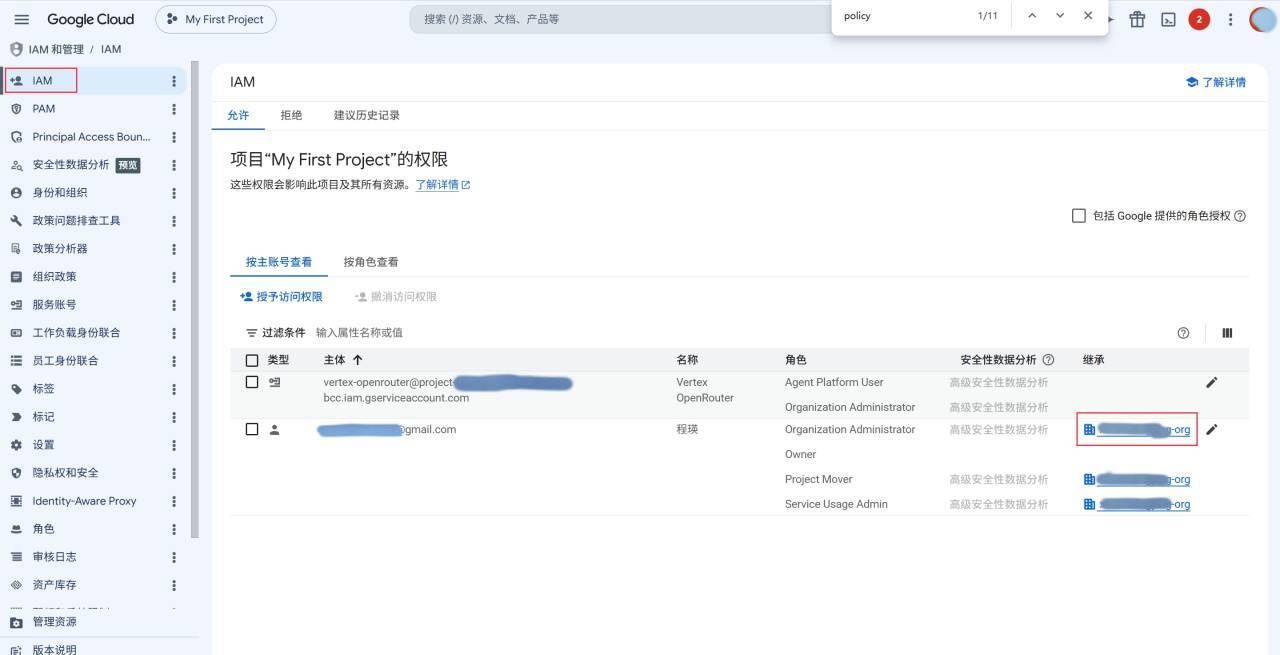Image resolution: width=1280 pixels, height=655 pixels.
Task: Open inherited org link for Project Mover
Action: pyautogui.click(x=1137, y=479)
